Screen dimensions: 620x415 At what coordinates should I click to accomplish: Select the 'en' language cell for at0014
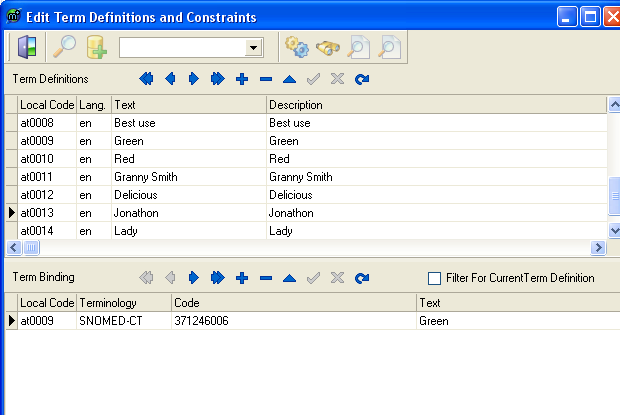[x=94, y=231]
